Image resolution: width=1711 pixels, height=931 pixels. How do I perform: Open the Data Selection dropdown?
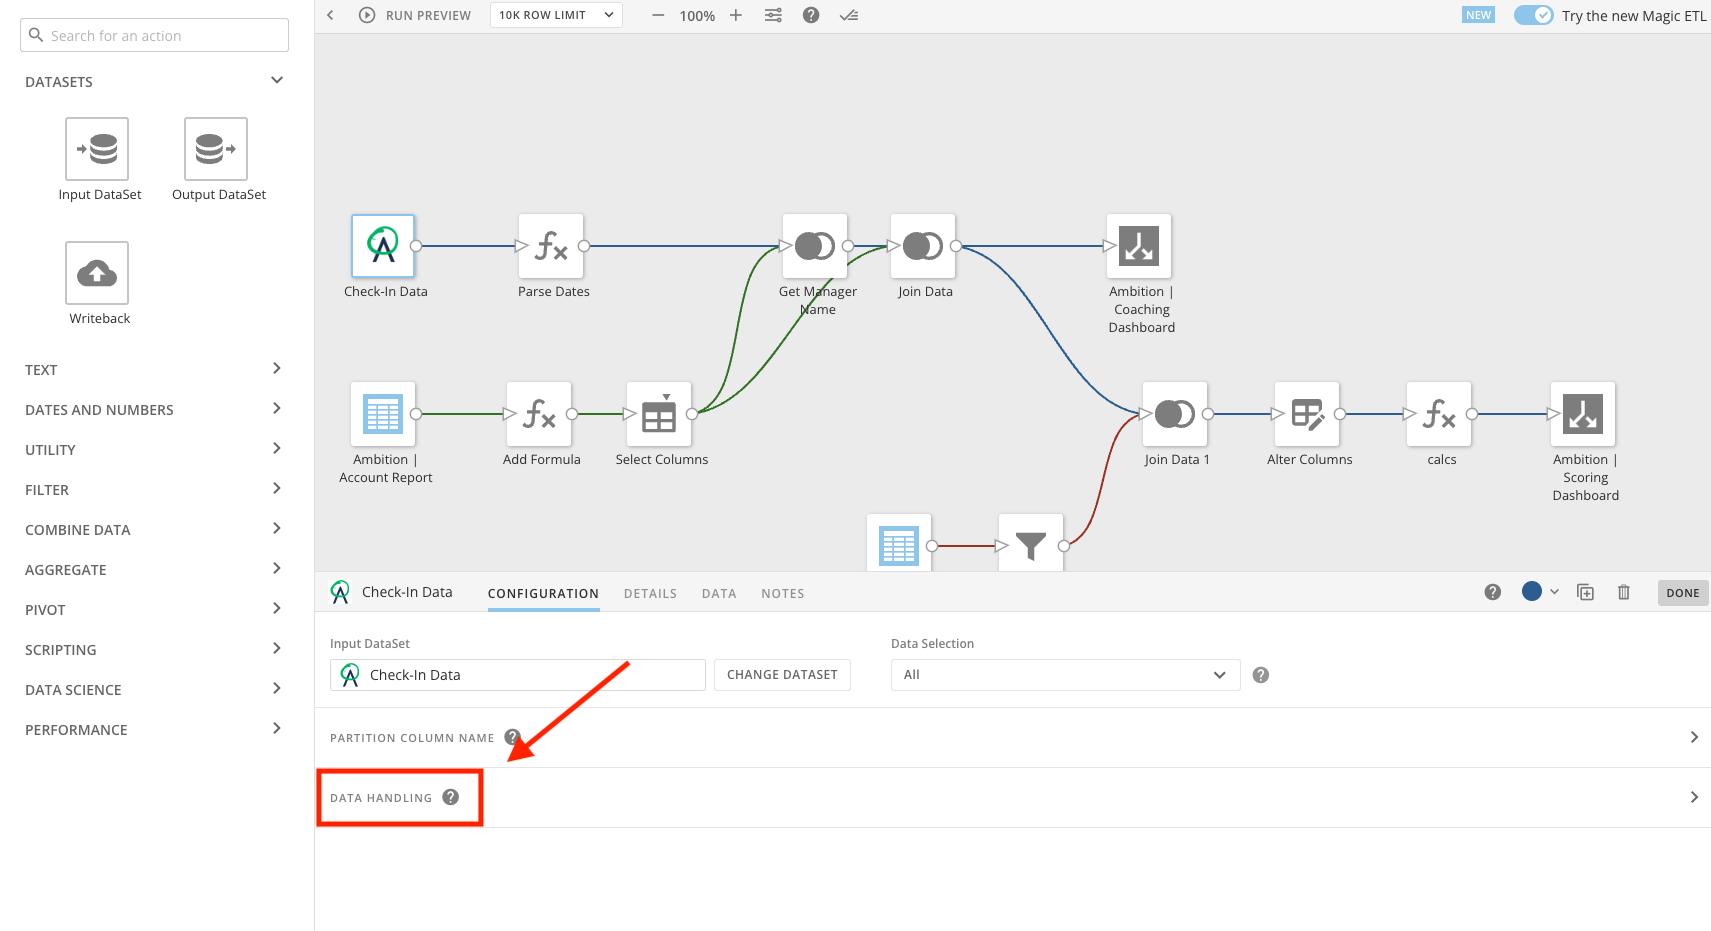(1064, 675)
